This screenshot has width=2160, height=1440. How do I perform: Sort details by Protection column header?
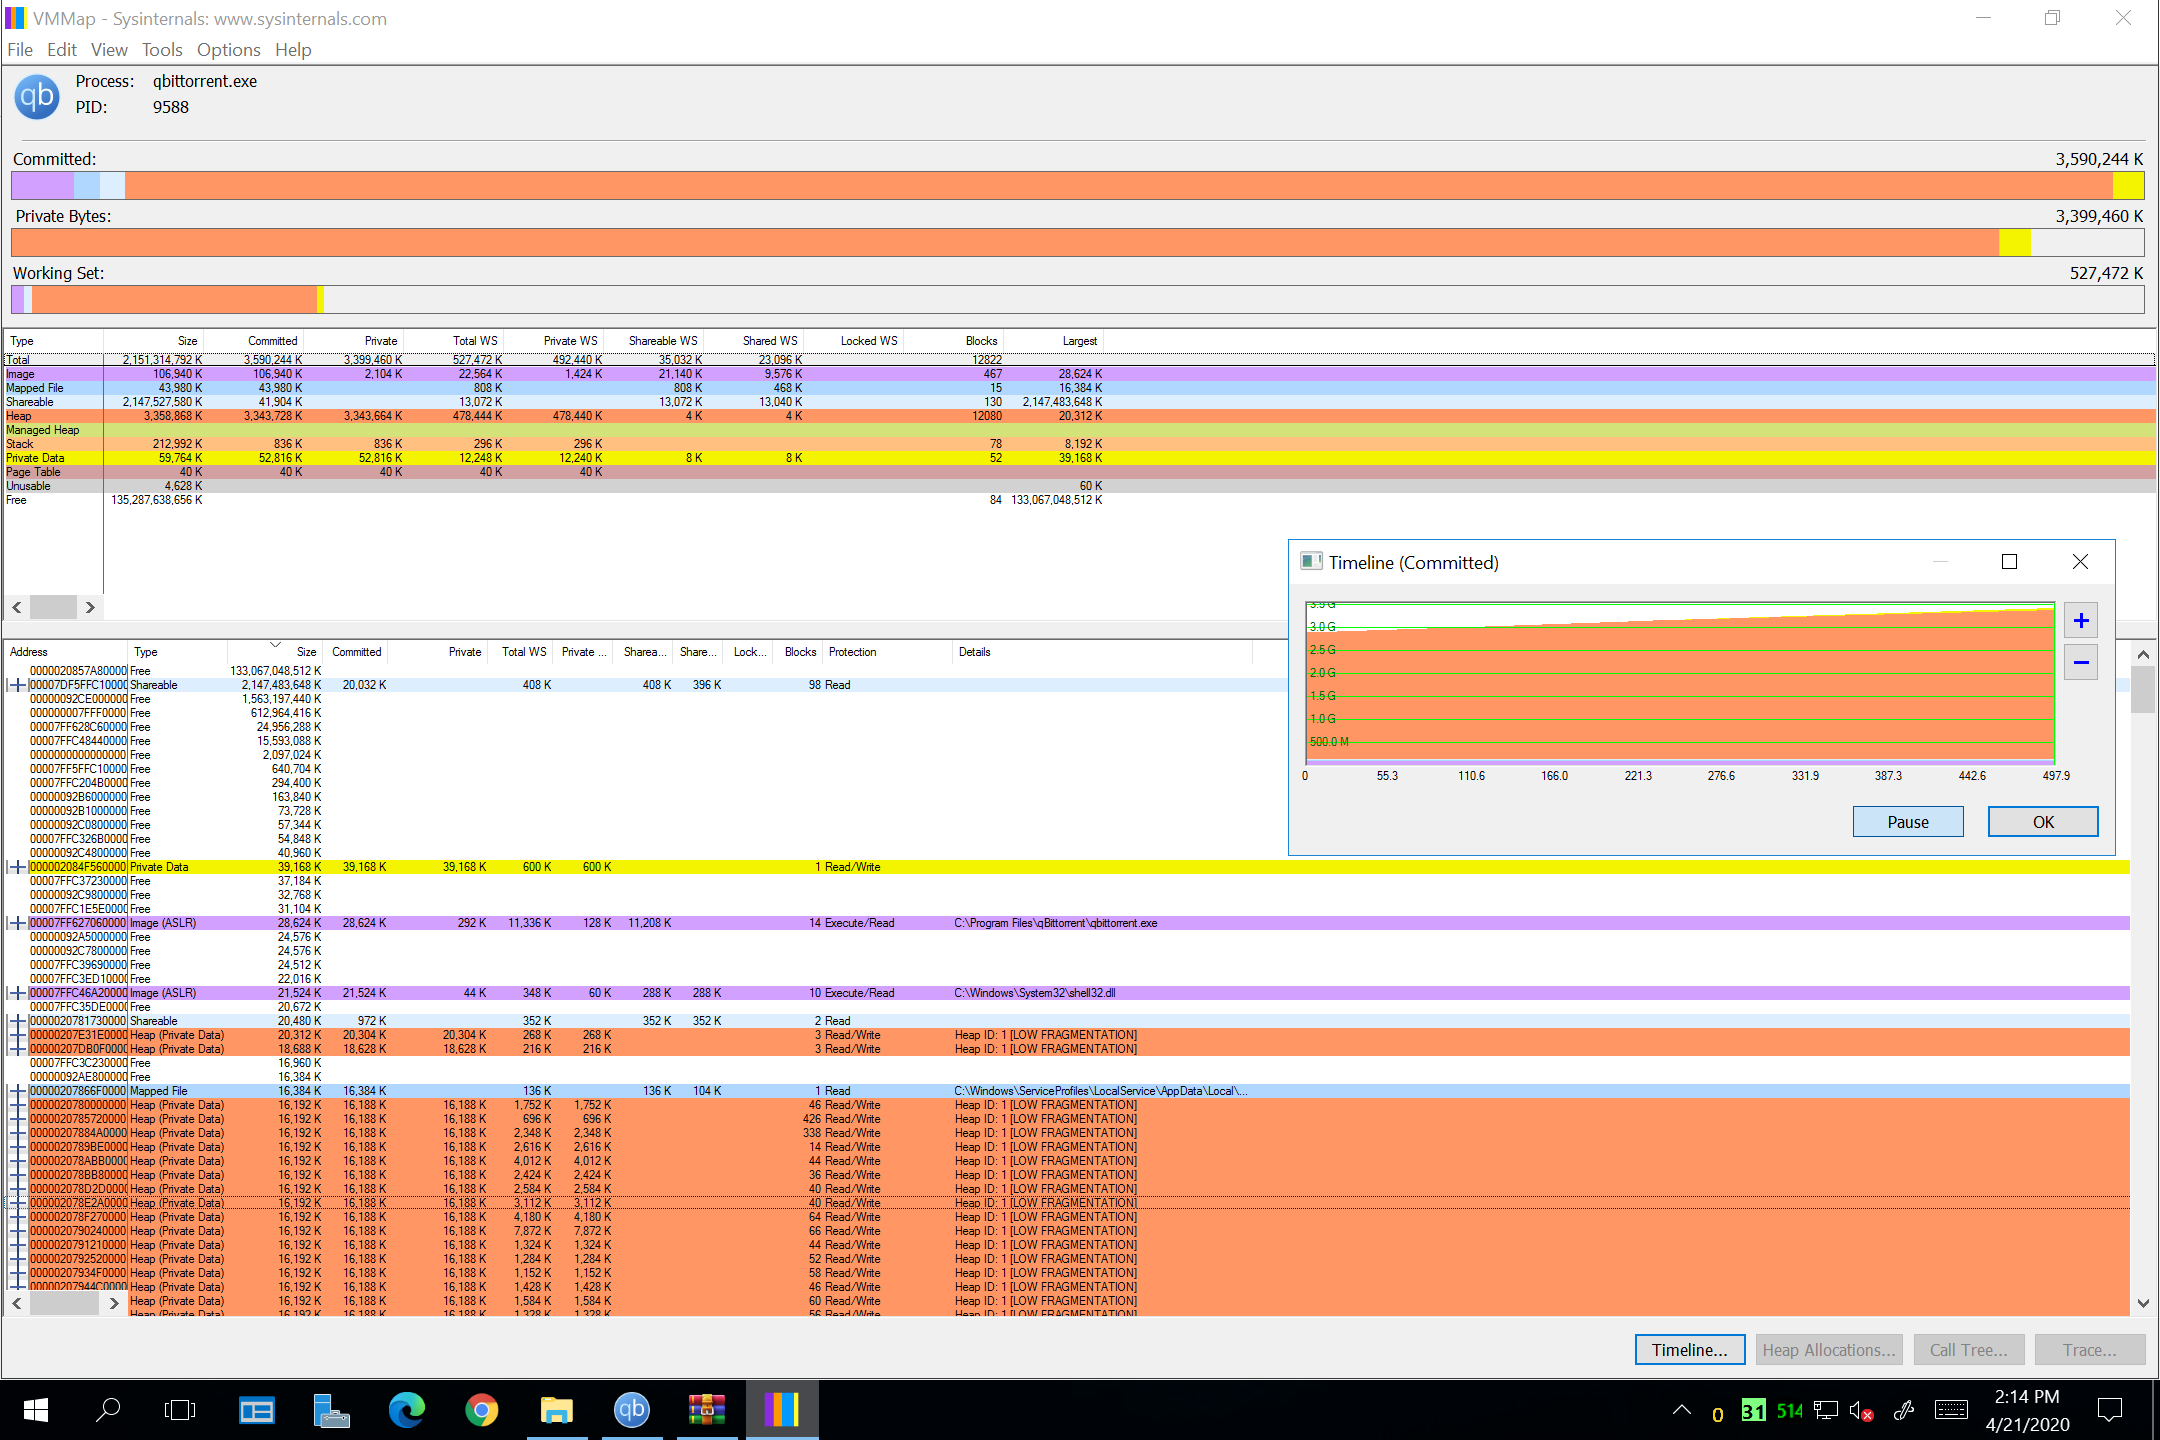pyautogui.click(x=888, y=652)
